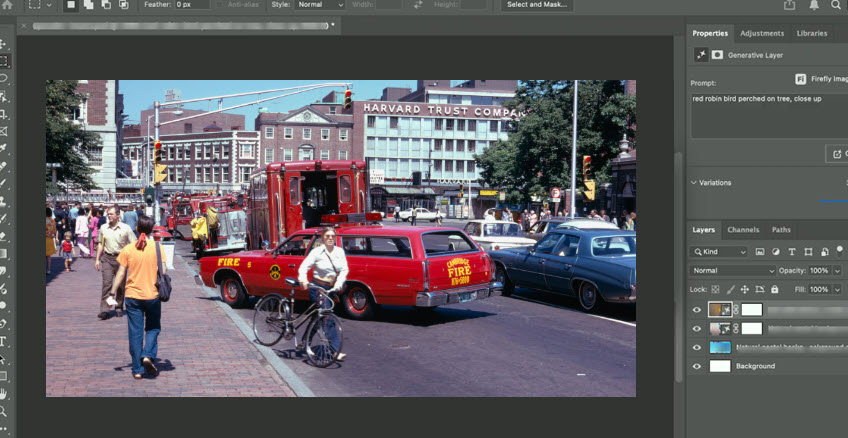Select the Zoom tool
This screenshot has height=438, width=848.
(3, 411)
